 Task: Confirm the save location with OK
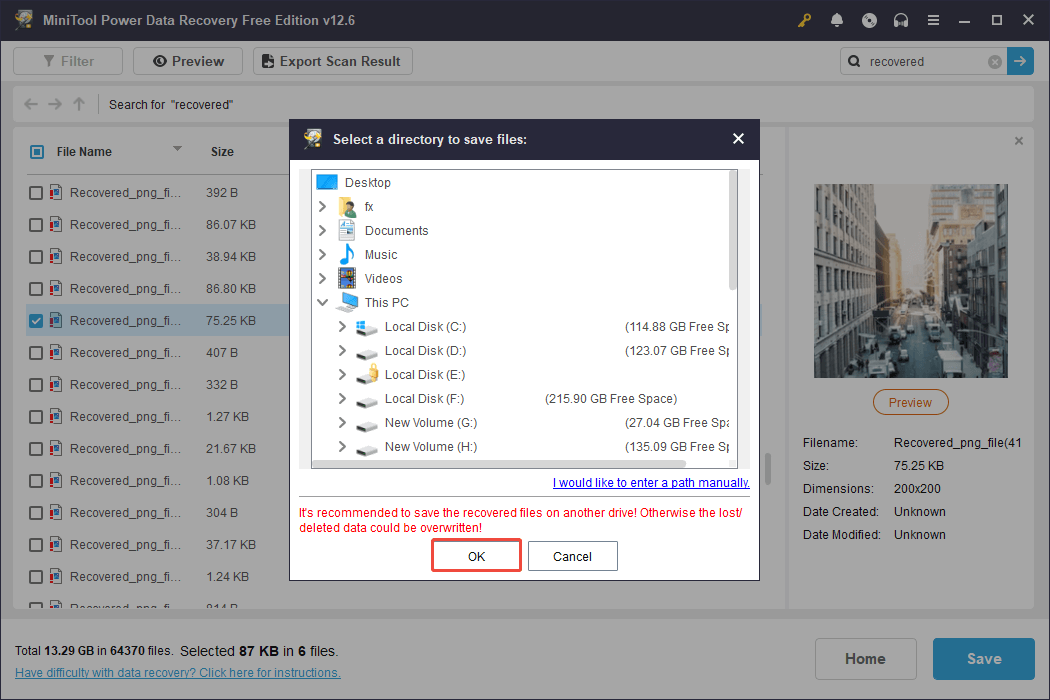[x=475, y=555]
